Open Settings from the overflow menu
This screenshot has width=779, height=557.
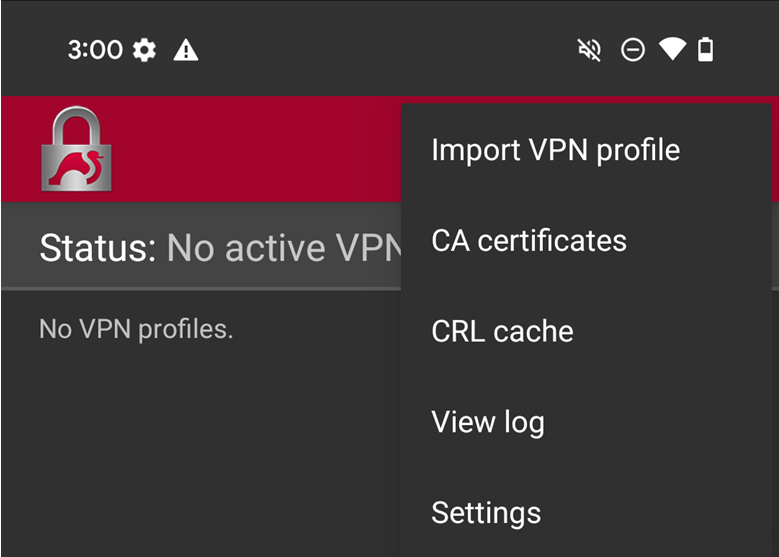[x=486, y=512]
